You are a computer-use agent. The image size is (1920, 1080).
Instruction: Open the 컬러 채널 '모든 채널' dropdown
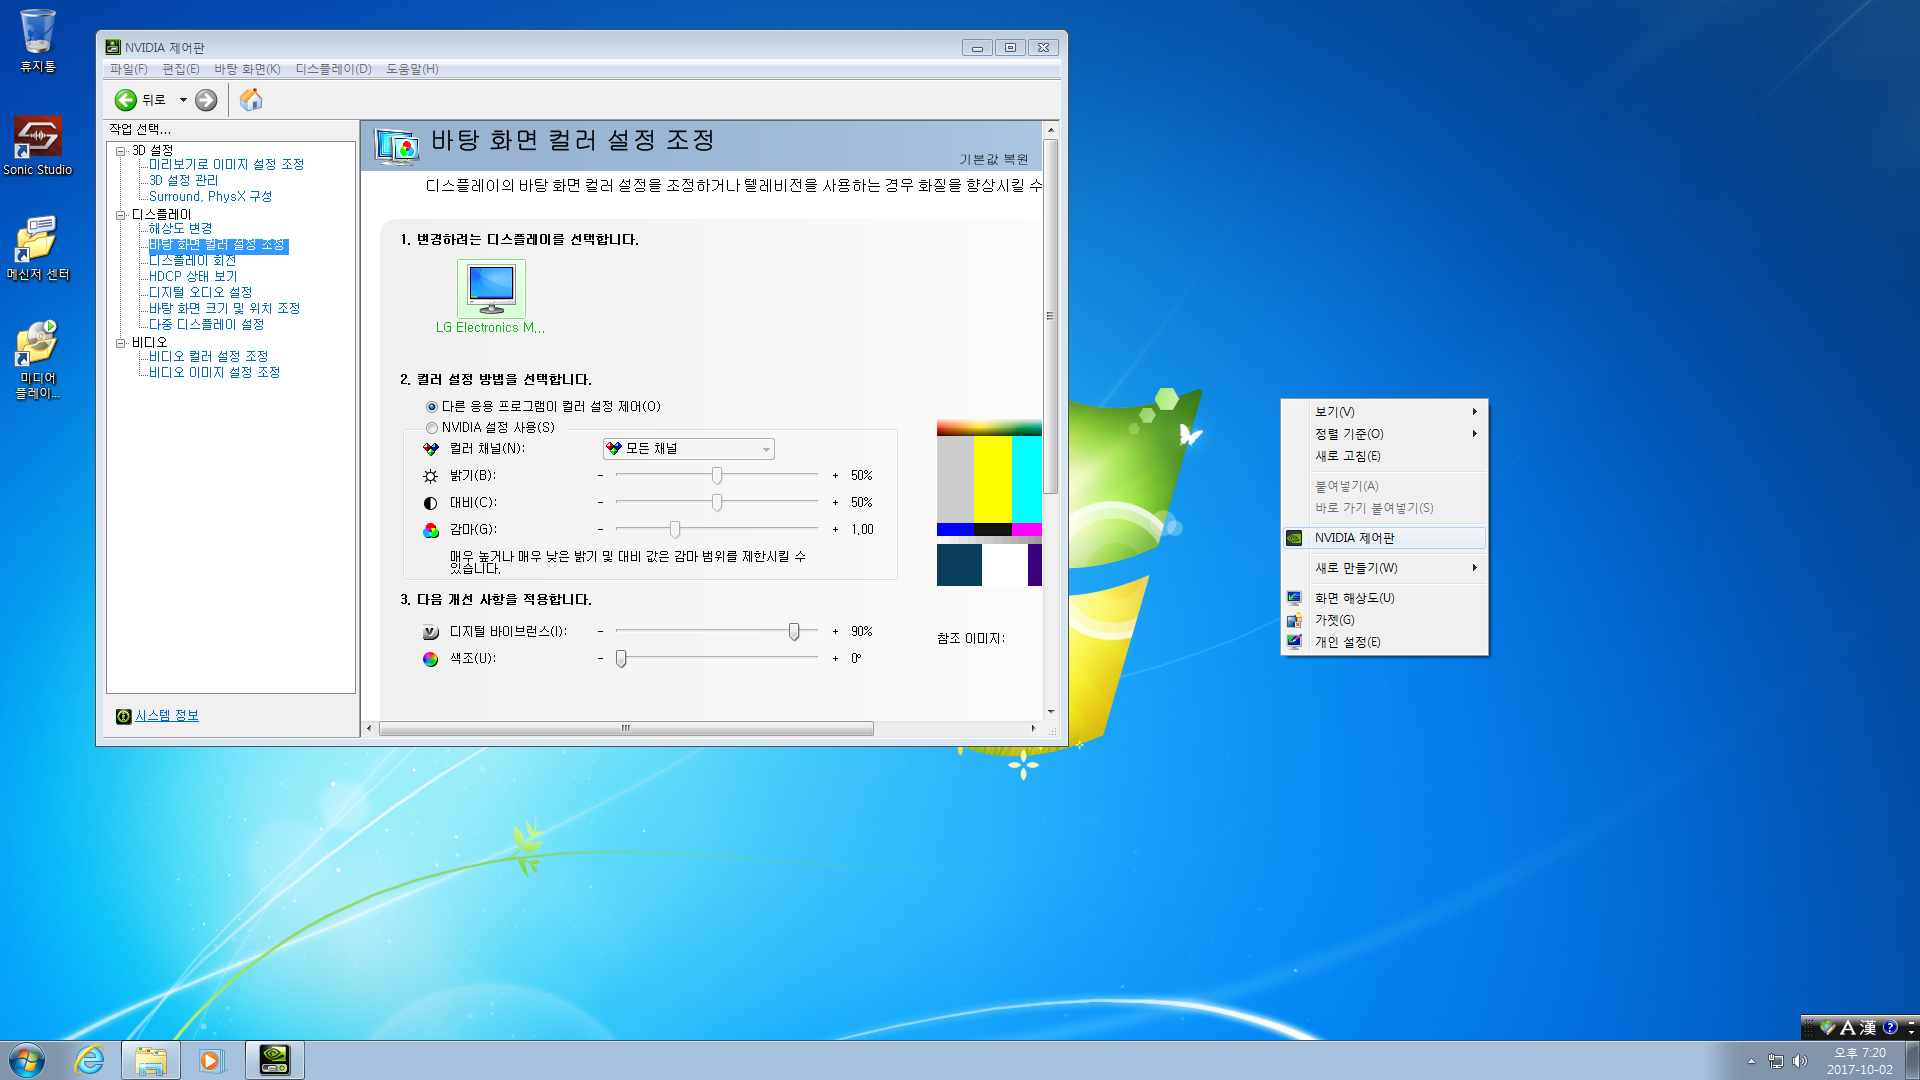(x=689, y=449)
